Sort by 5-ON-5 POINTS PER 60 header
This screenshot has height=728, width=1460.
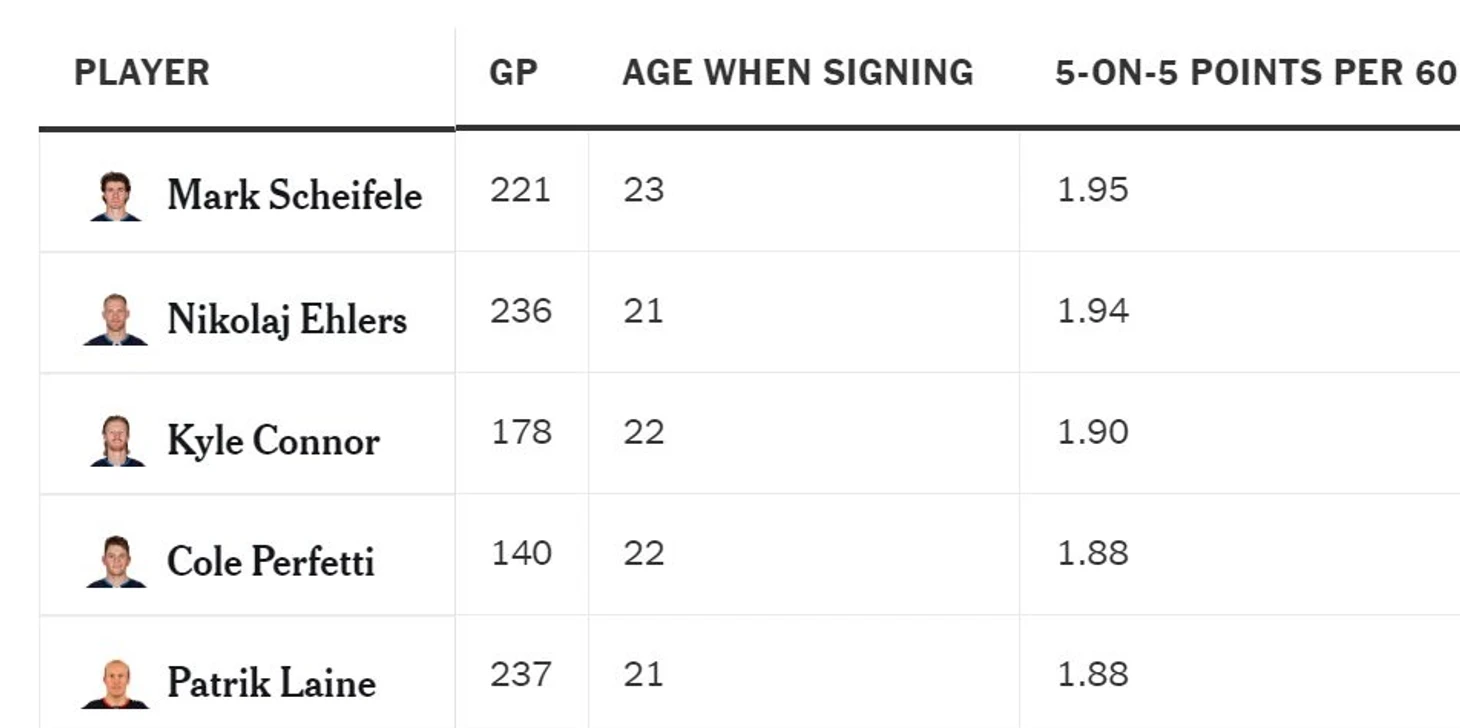pyautogui.click(x=1255, y=73)
